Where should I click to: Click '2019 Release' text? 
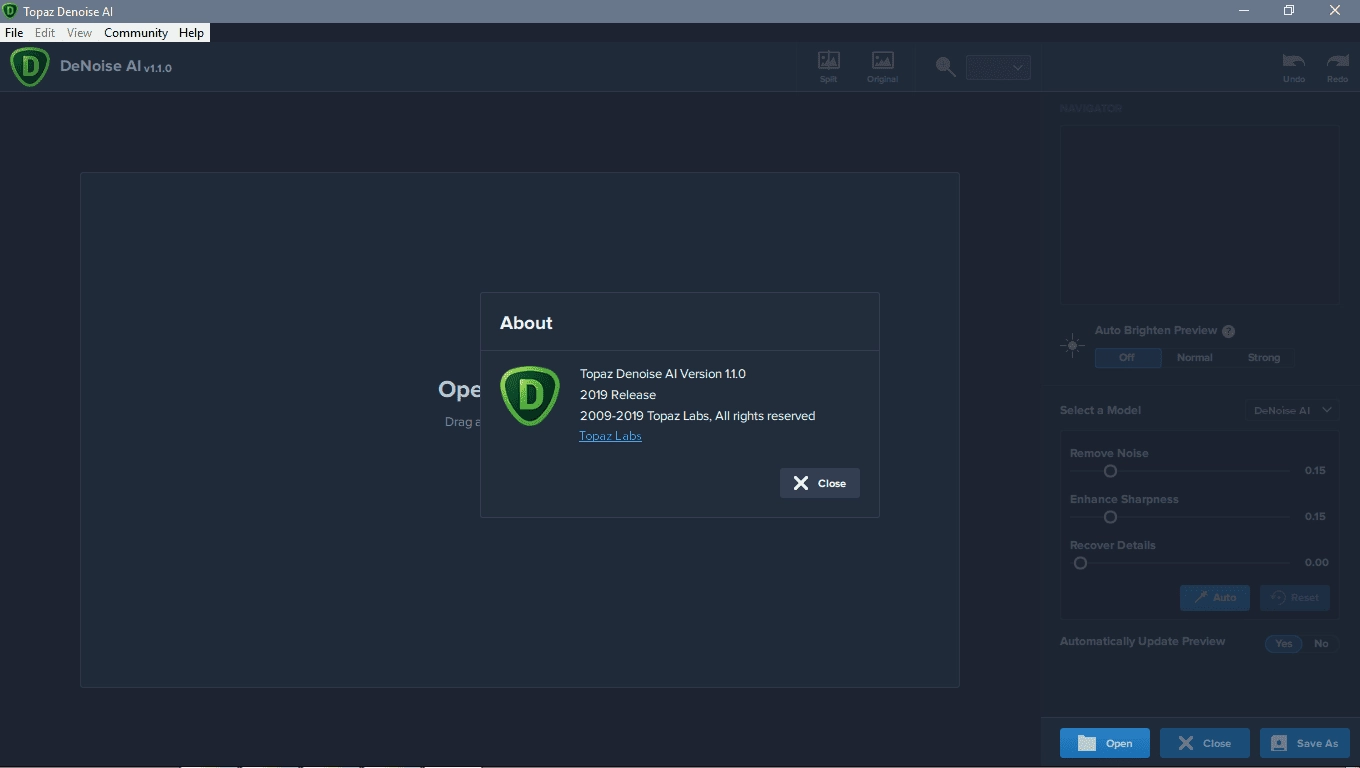[x=618, y=395]
